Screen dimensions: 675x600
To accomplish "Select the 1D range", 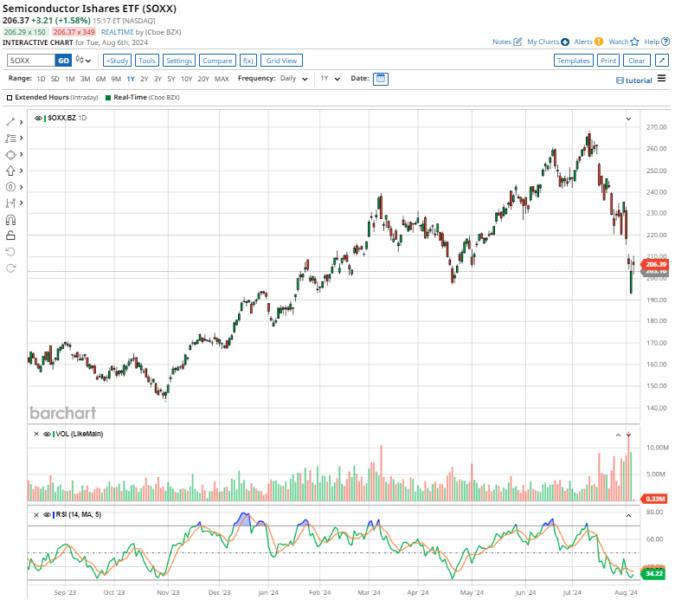I will (41, 79).
